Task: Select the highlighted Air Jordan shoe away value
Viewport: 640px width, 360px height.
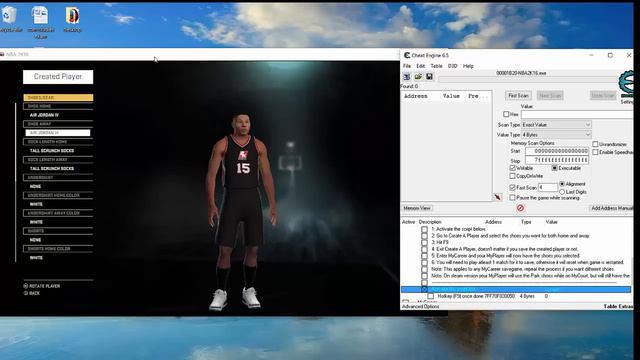Action: [x=58, y=133]
